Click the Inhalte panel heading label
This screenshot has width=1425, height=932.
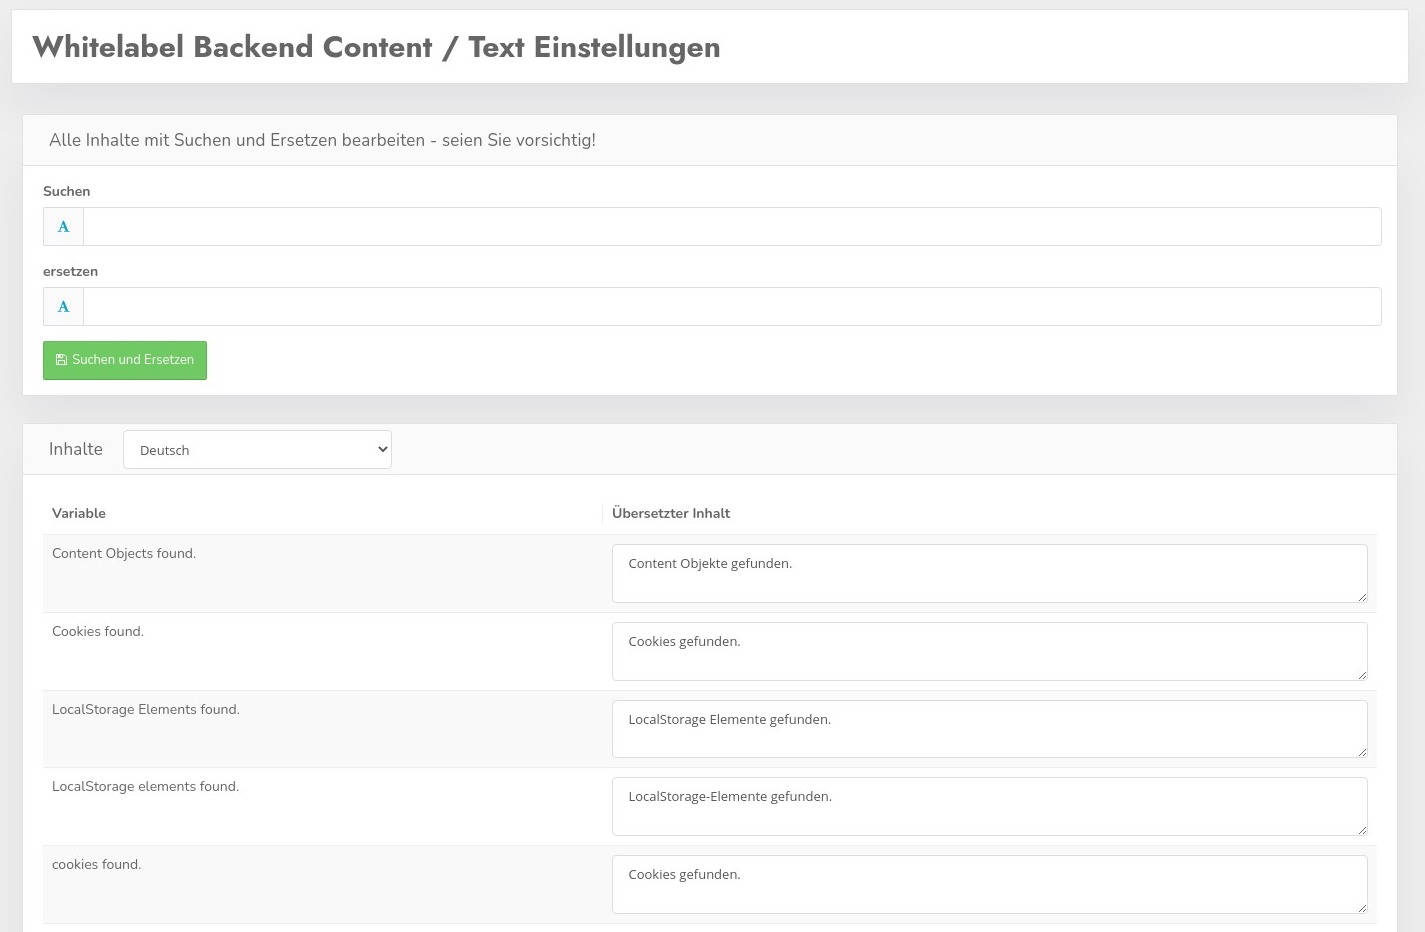point(76,449)
